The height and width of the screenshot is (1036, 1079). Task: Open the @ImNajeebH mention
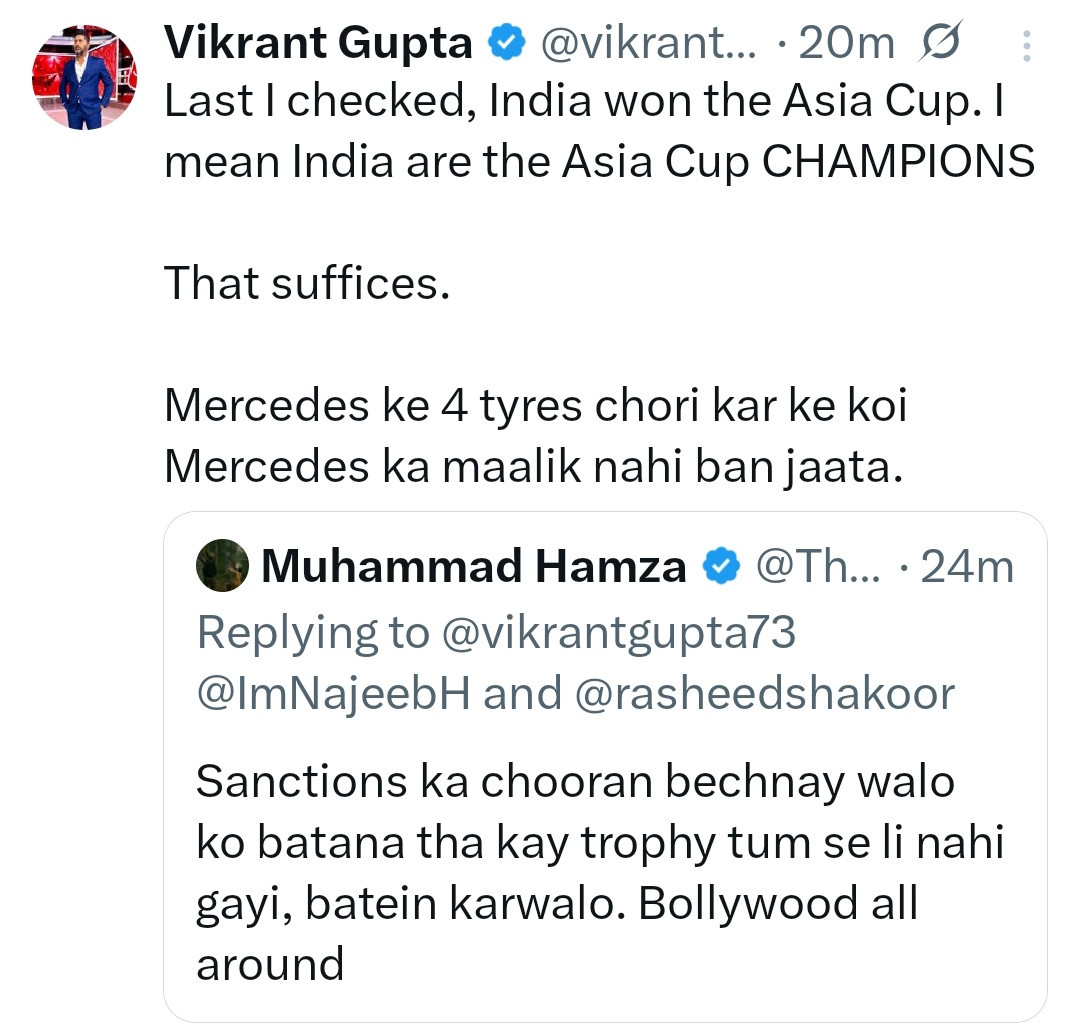(334, 693)
